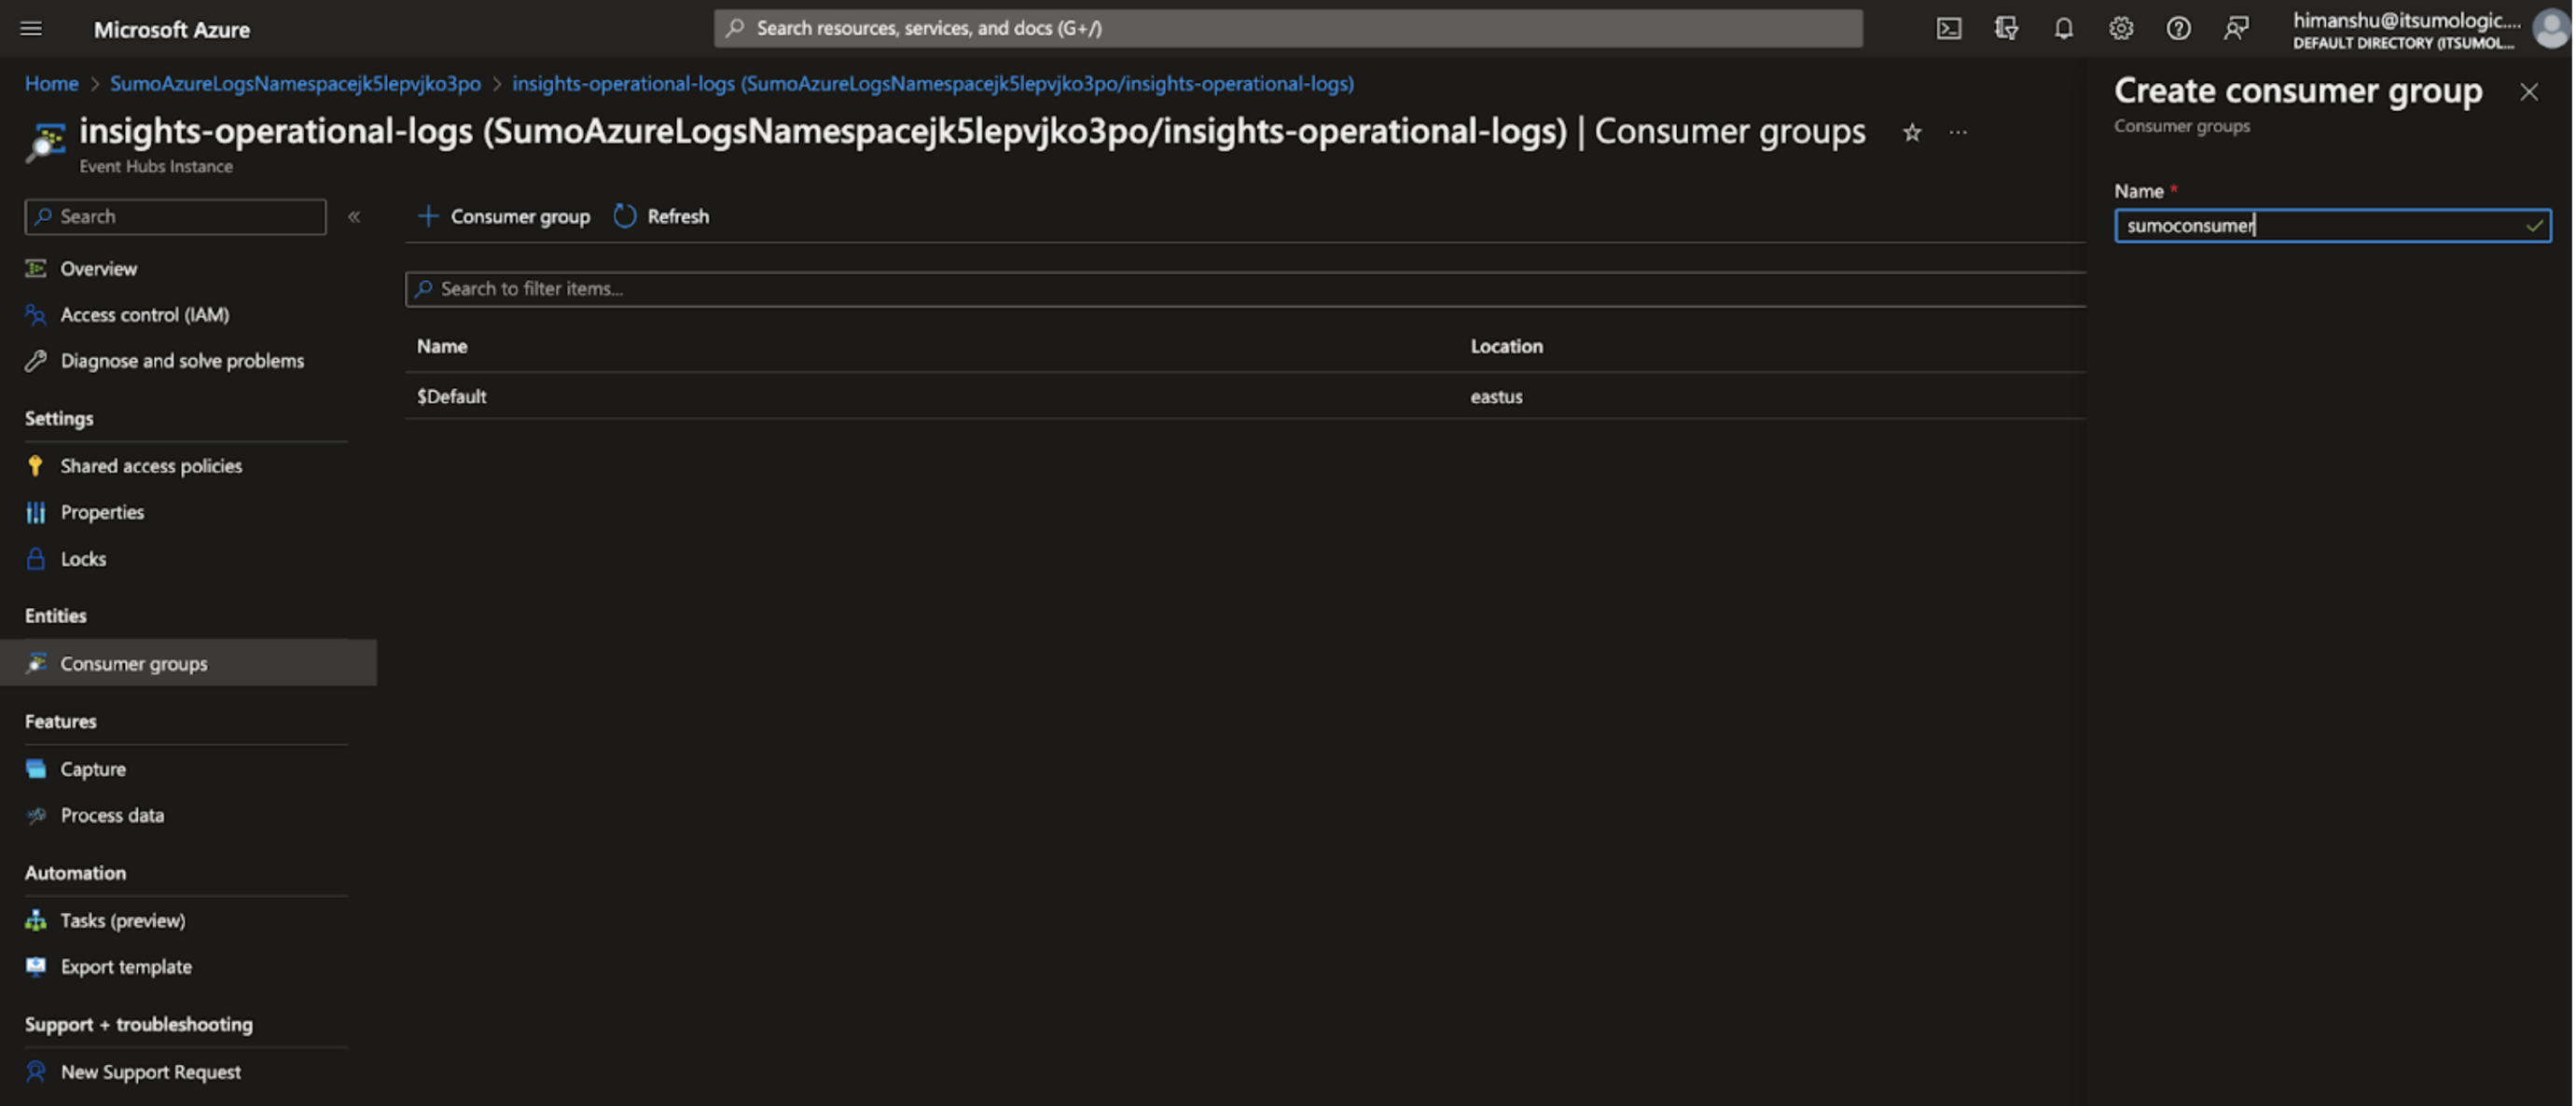
Task: Open Shared access policies in the sidebar
Action: pos(150,465)
